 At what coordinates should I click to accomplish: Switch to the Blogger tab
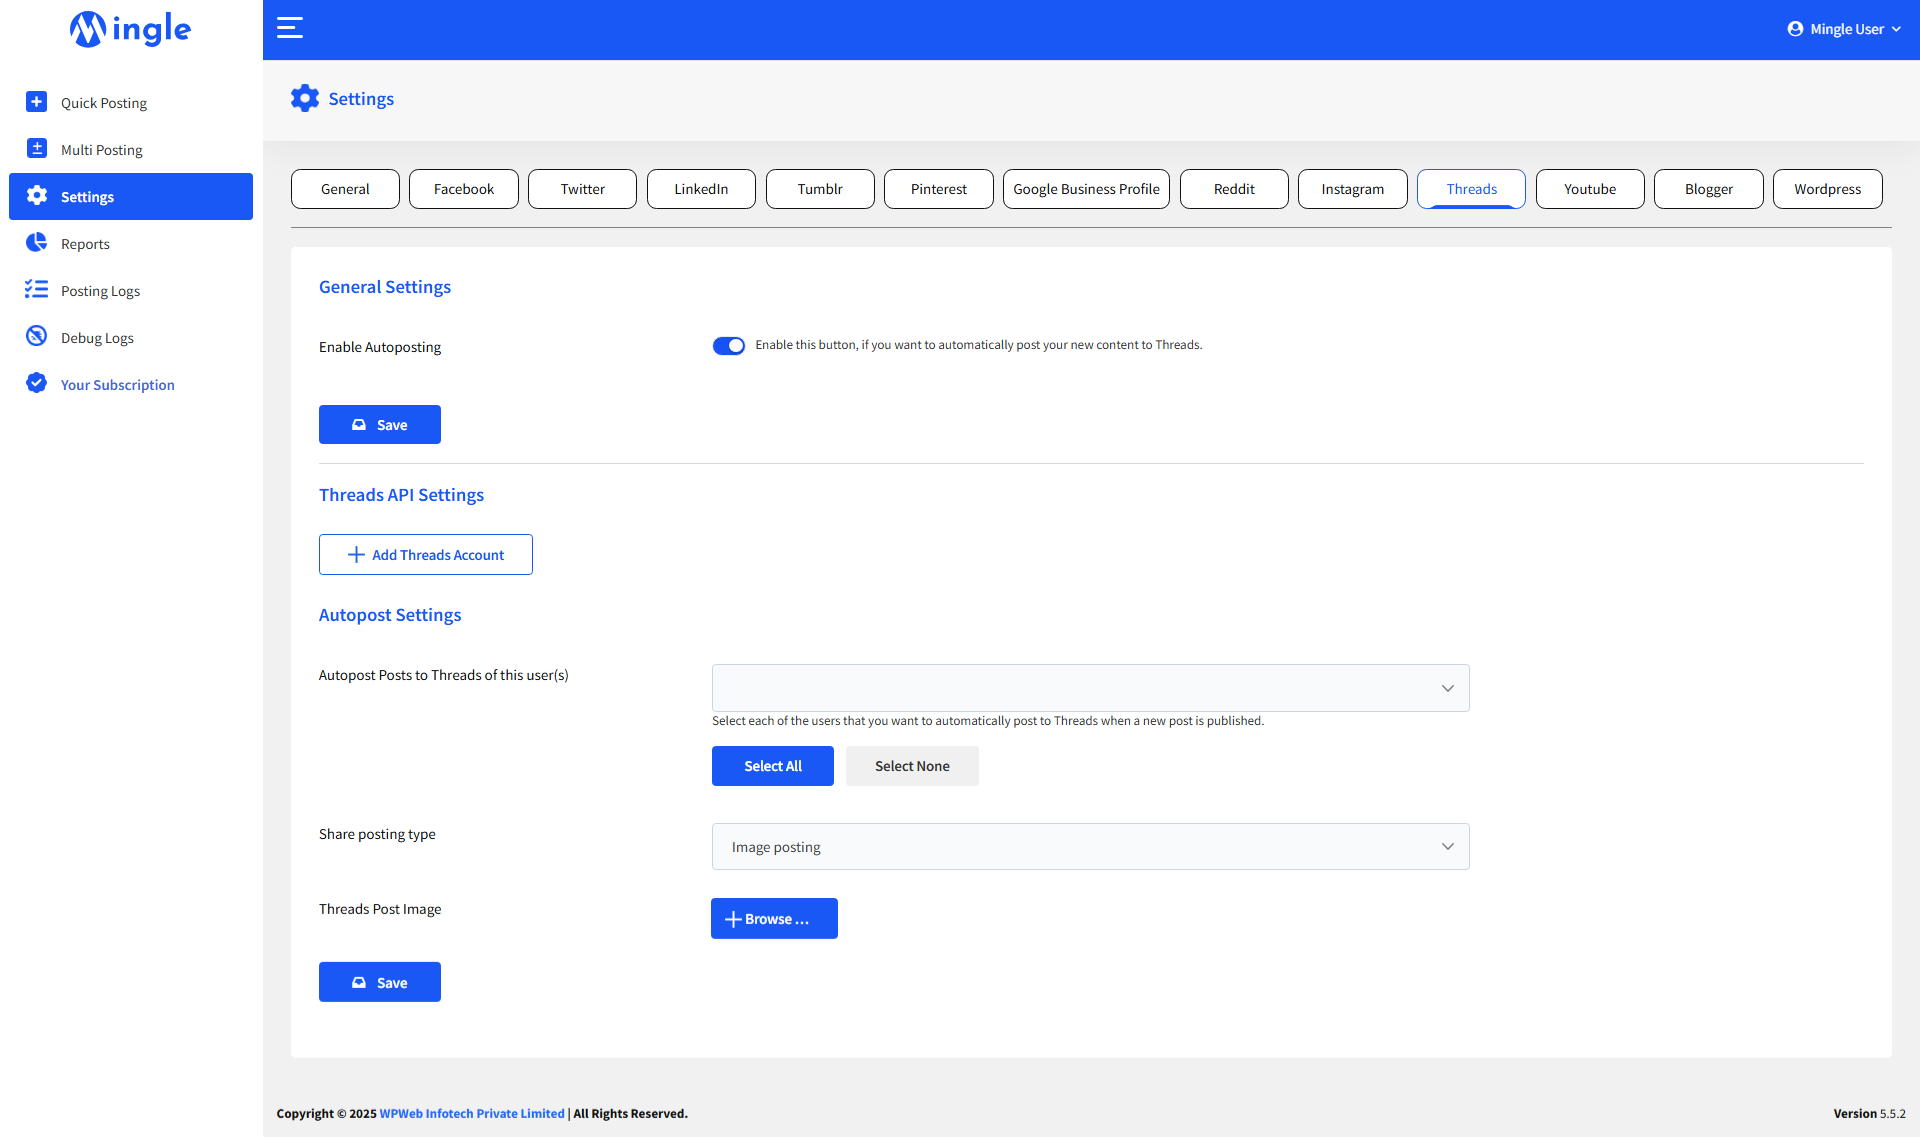click(x=1709, y=189)
